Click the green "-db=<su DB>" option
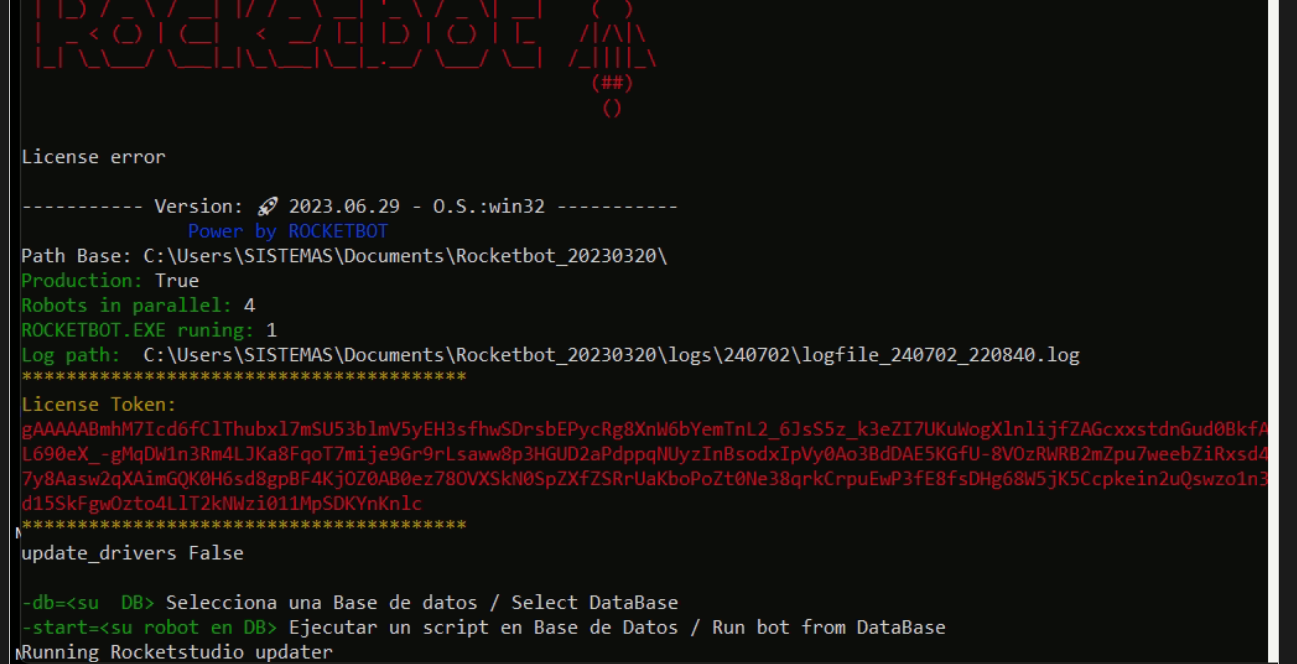The image size is (1297, 664). (88, 603)
